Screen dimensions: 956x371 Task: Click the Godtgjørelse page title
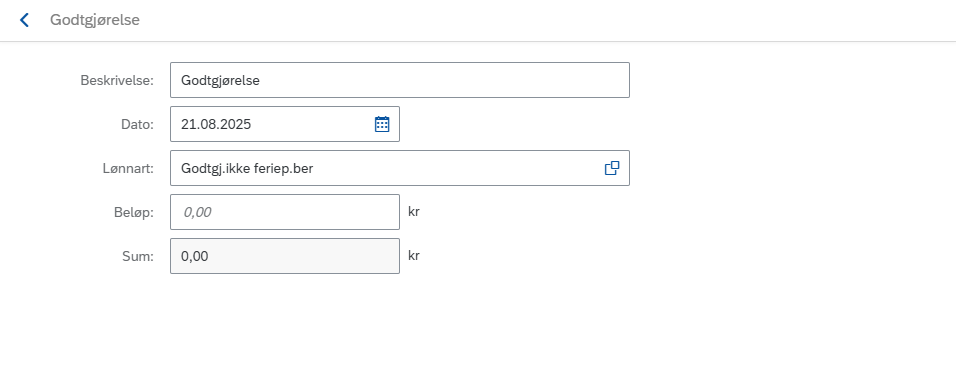[95, 20]
